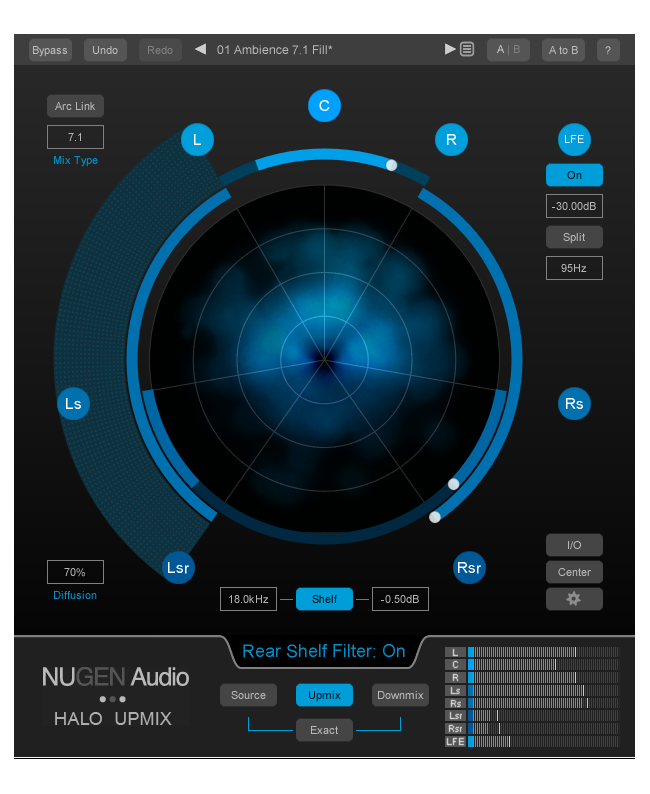The height and width of the screenshot is (794, 650).
Task: Click the Mix Type label
Action: (x=75, y=160)
